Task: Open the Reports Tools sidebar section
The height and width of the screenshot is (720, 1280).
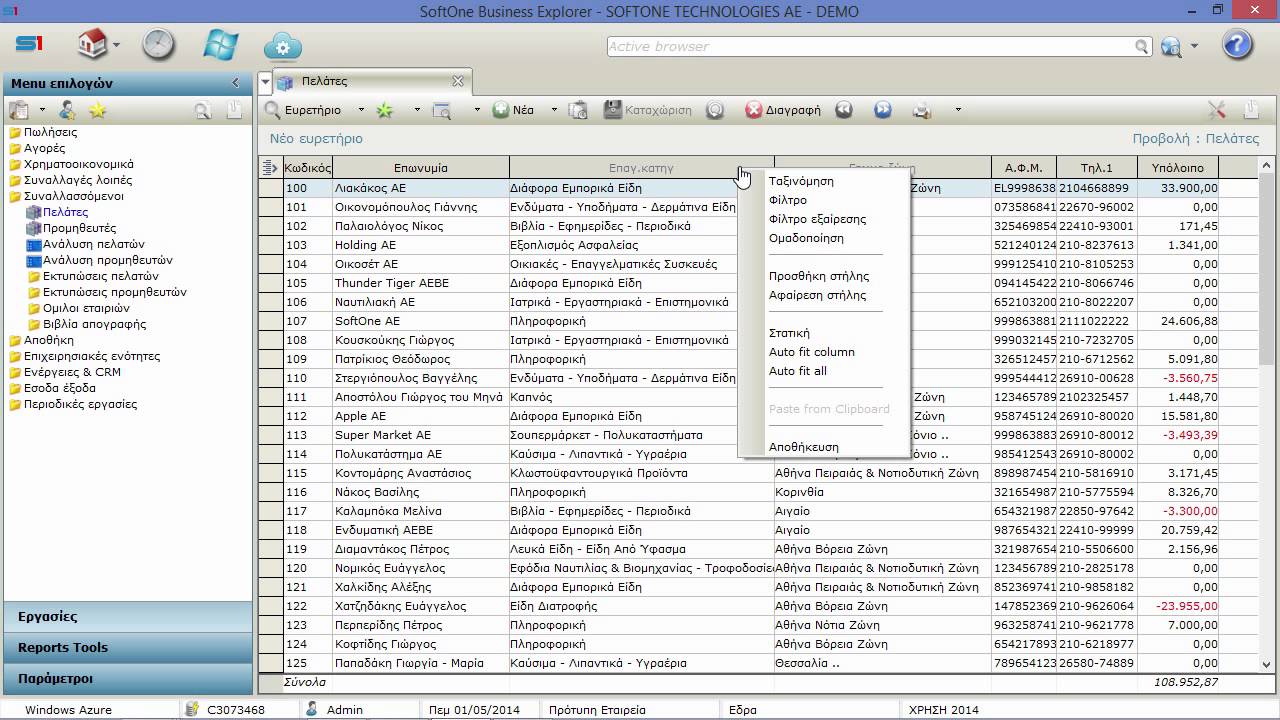Action: (x=127, y=648)
